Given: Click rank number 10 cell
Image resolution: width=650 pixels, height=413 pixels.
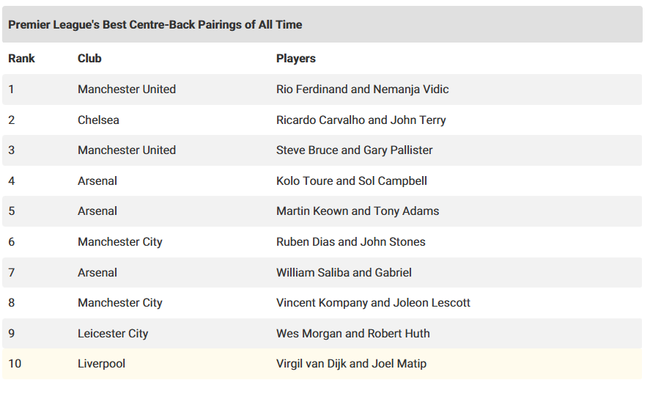Looking at the screenshot, I should (x=15, y=364).
